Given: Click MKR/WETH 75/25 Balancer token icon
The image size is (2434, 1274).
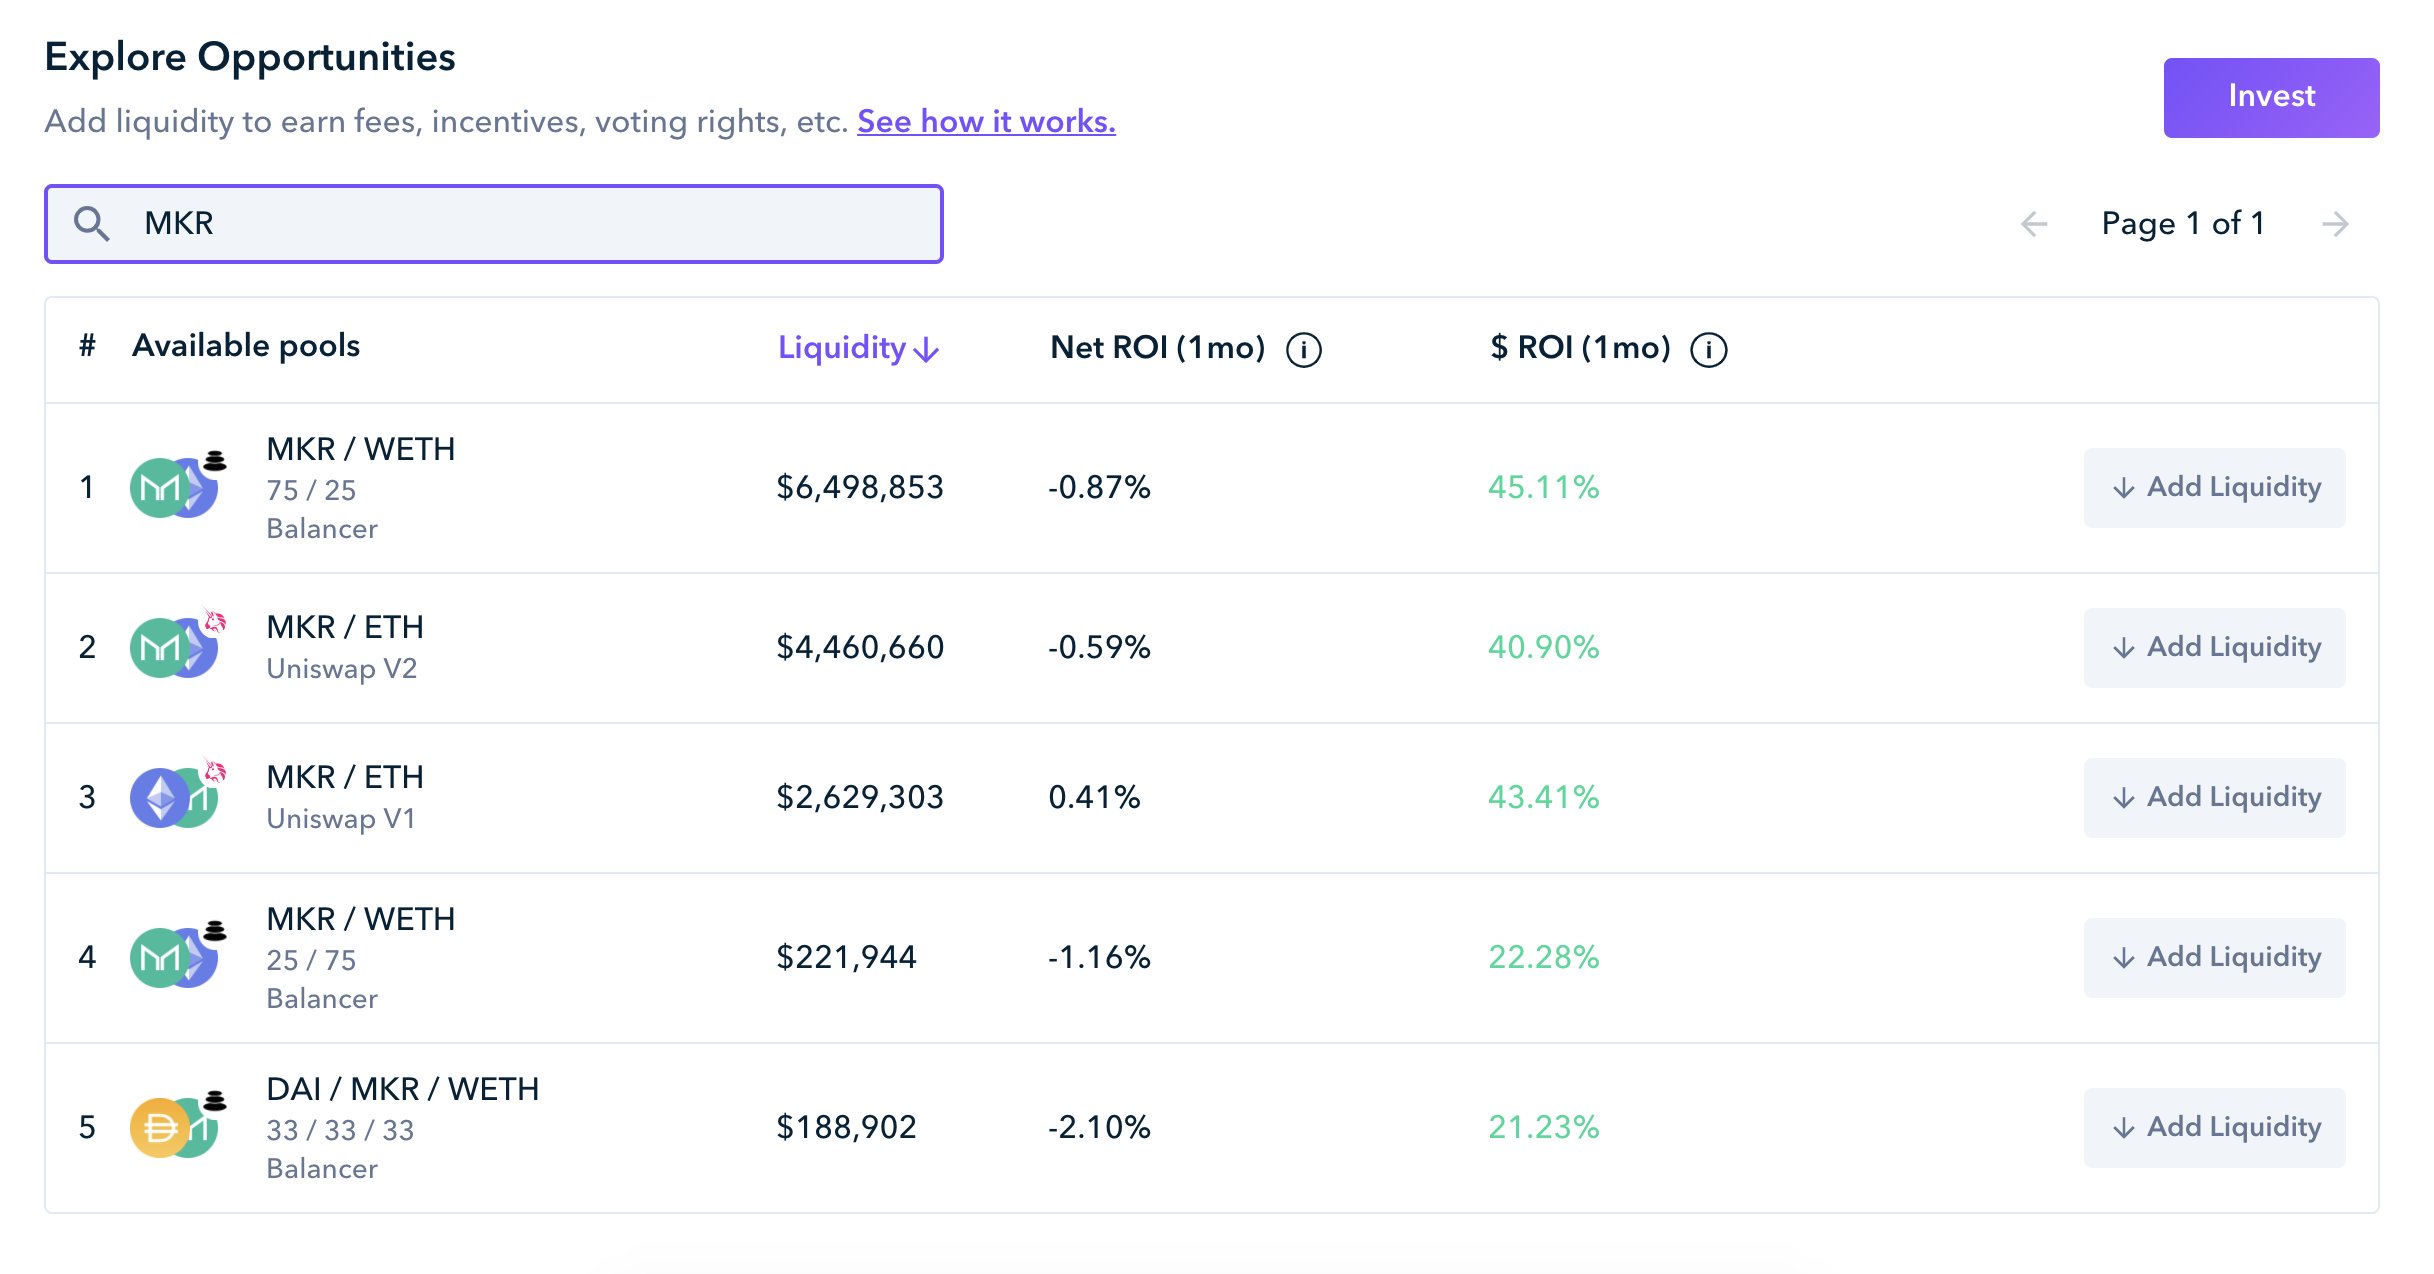Looking at the screenshot, I should click(178, 485).
